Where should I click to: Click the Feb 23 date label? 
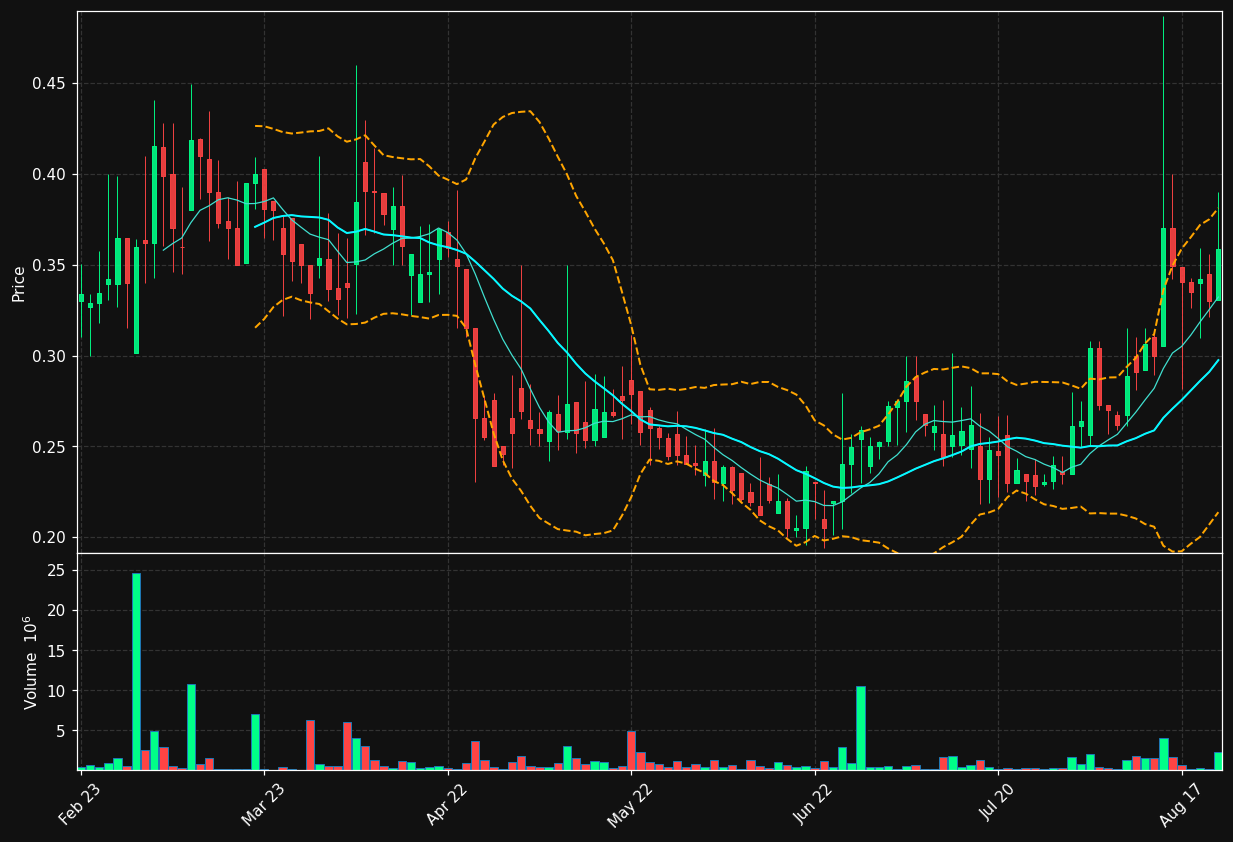click(x=80, y=803)
